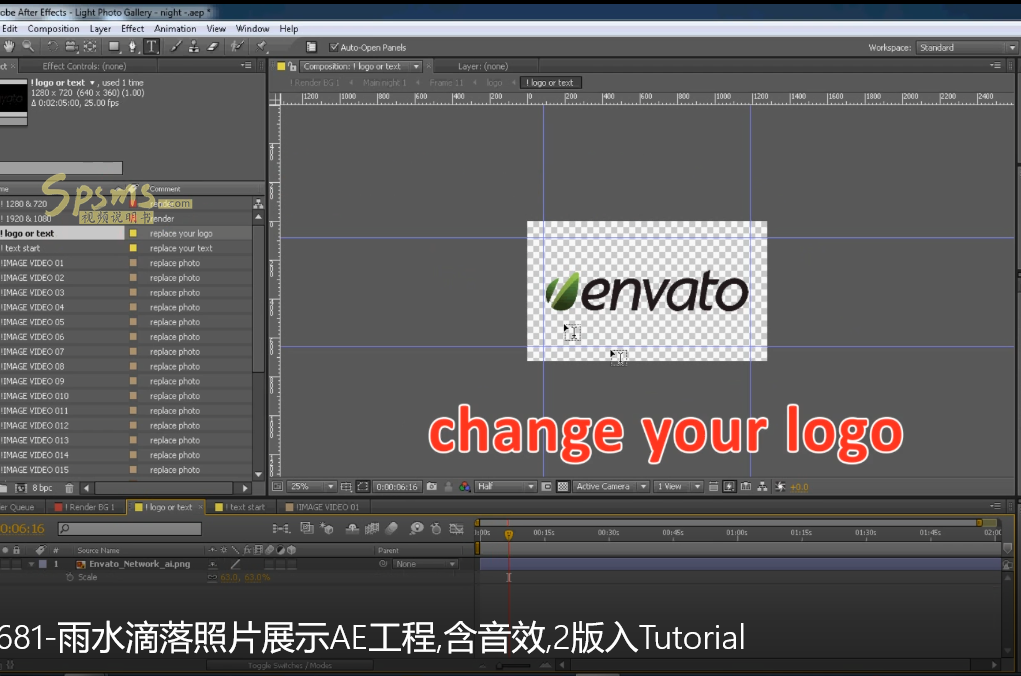Image resolution: width=1021 pixels, height=676 pixels.
Task: Open the Parent None dropdown
Action: pyautogui.click(x=425, y=564)
